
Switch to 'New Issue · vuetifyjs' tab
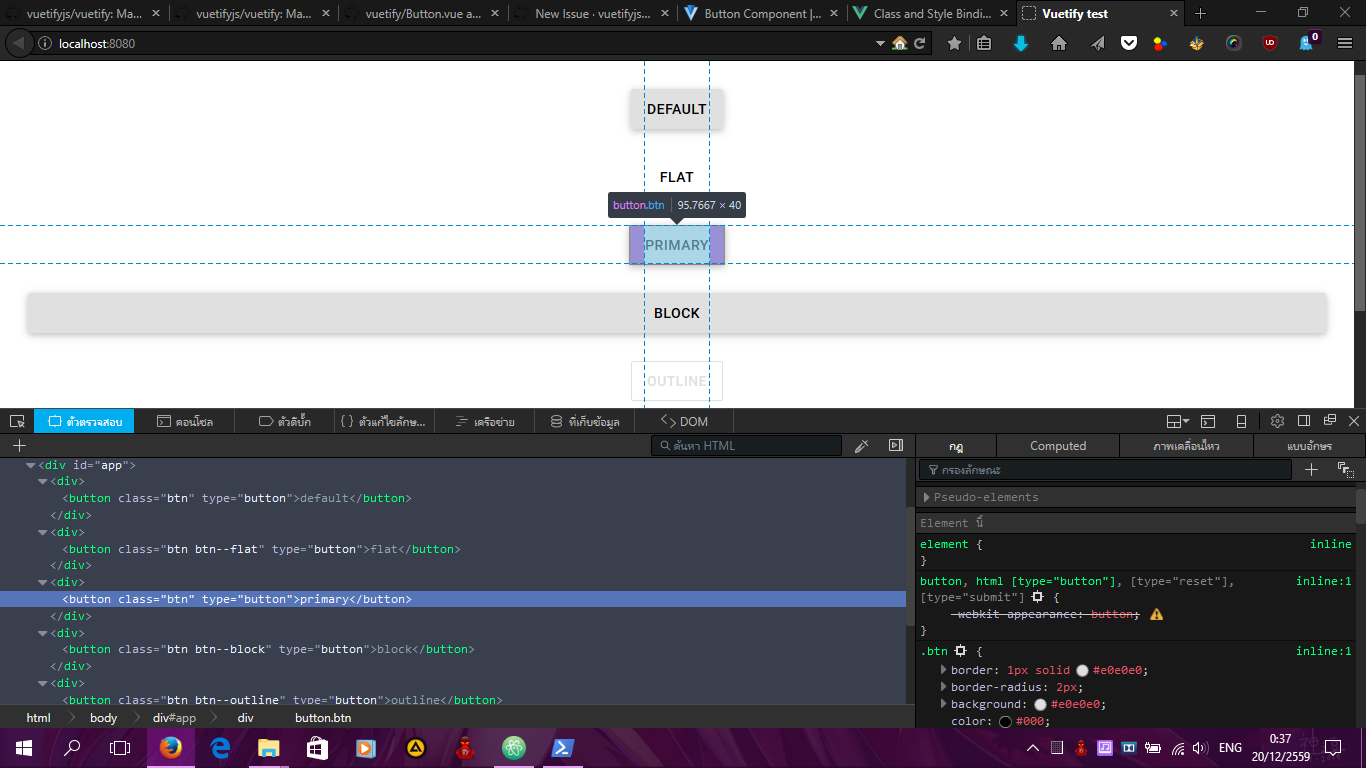pos(593,13)
